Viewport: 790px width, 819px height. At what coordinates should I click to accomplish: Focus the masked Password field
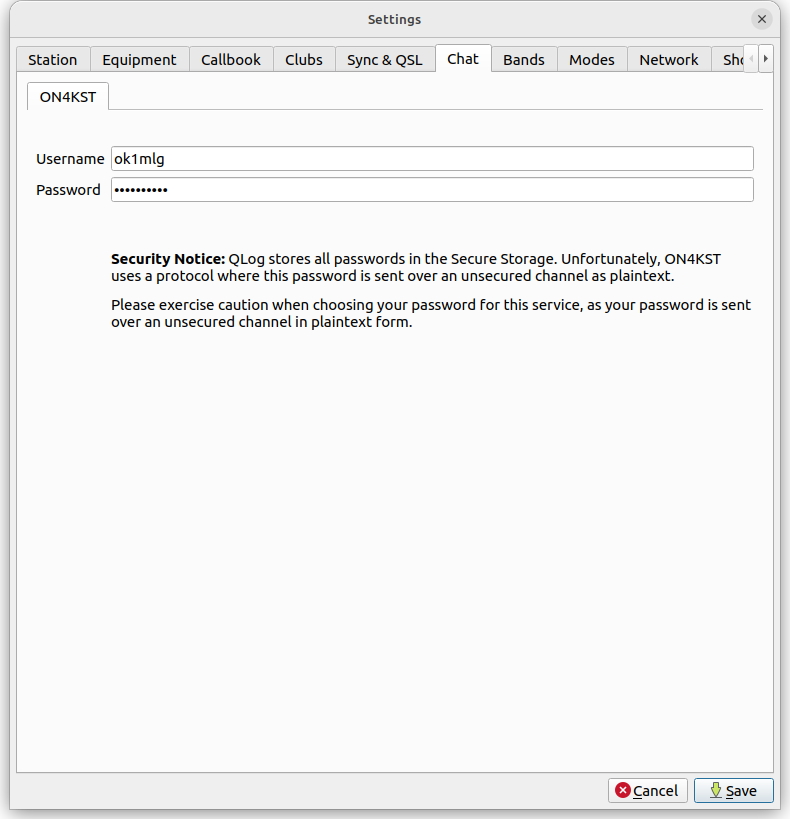point(432,190)
